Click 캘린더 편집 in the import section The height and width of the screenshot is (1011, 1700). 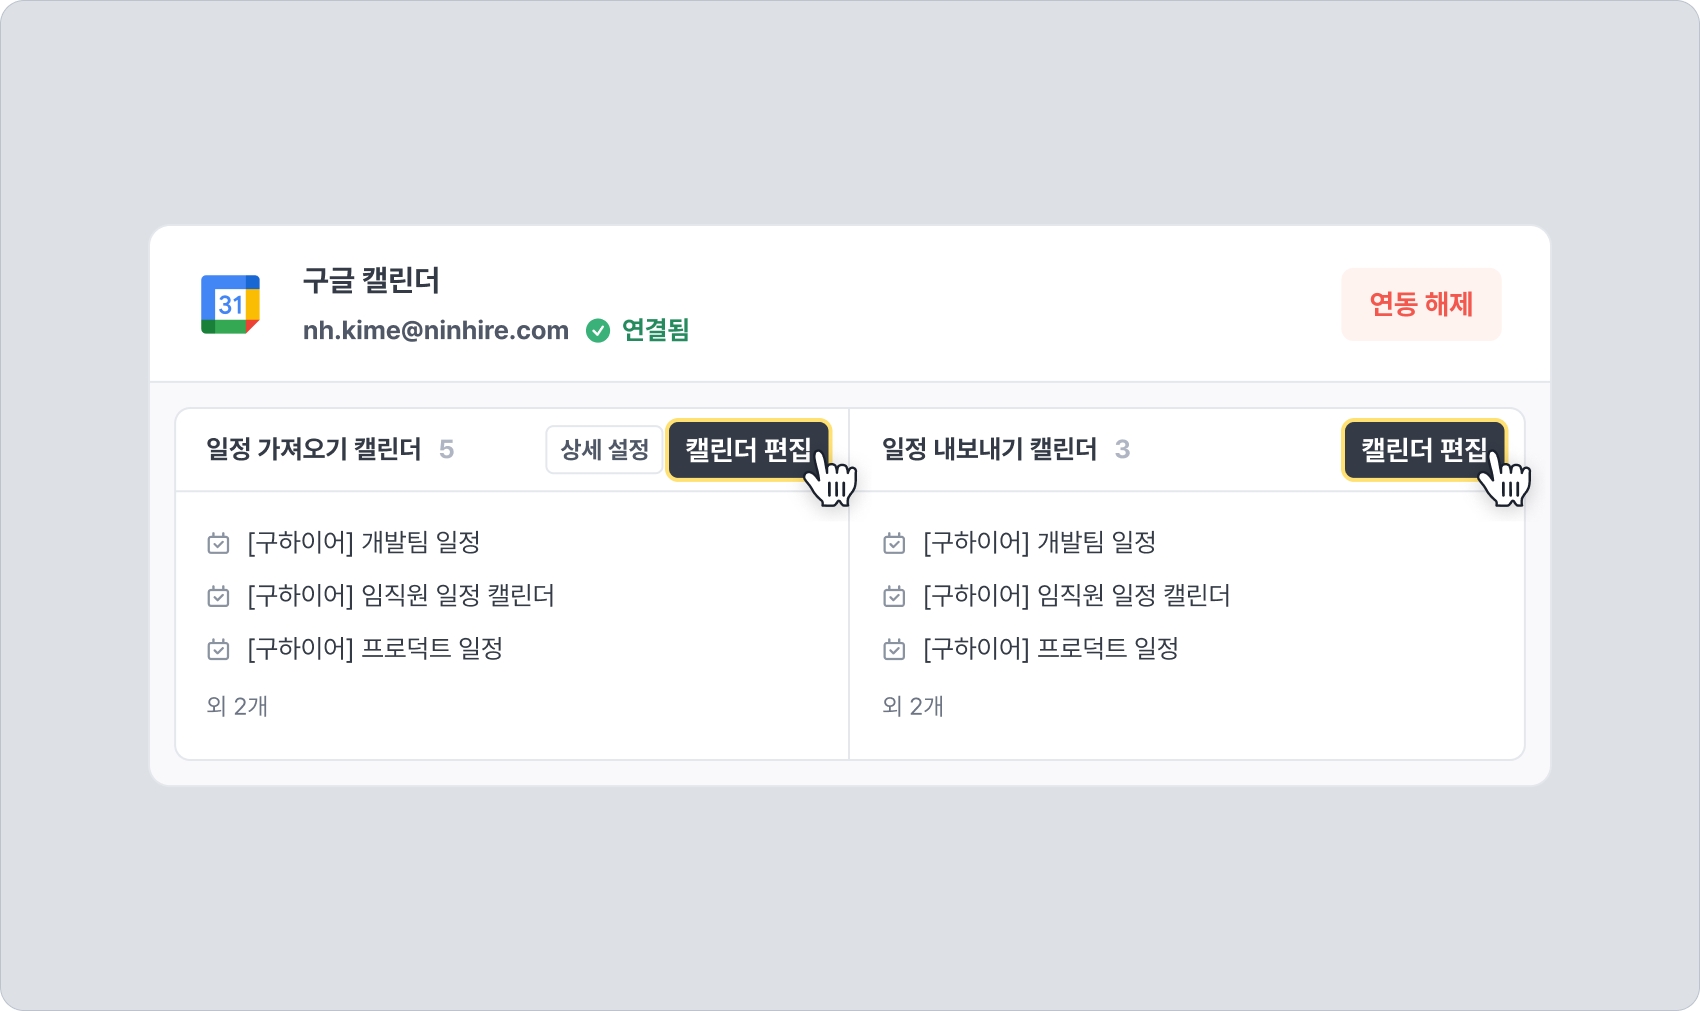(x=748, y=450)
